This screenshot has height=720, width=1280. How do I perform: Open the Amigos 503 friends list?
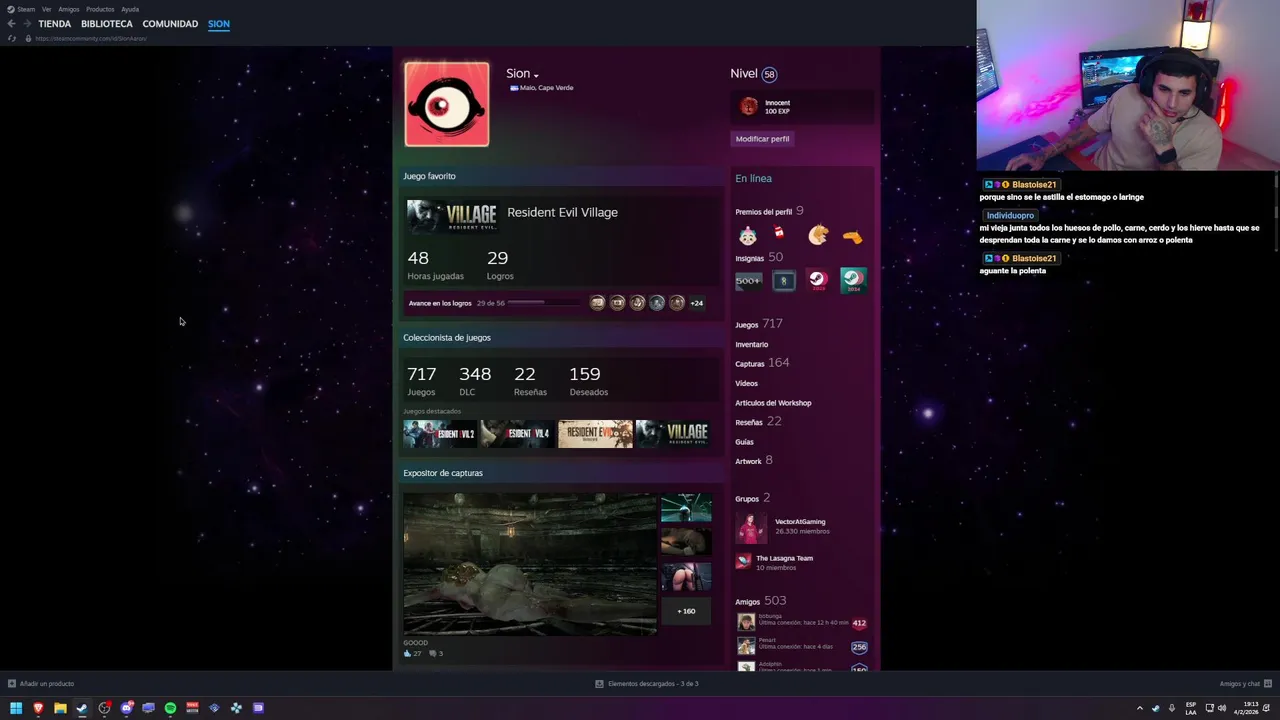pos(761,601)
